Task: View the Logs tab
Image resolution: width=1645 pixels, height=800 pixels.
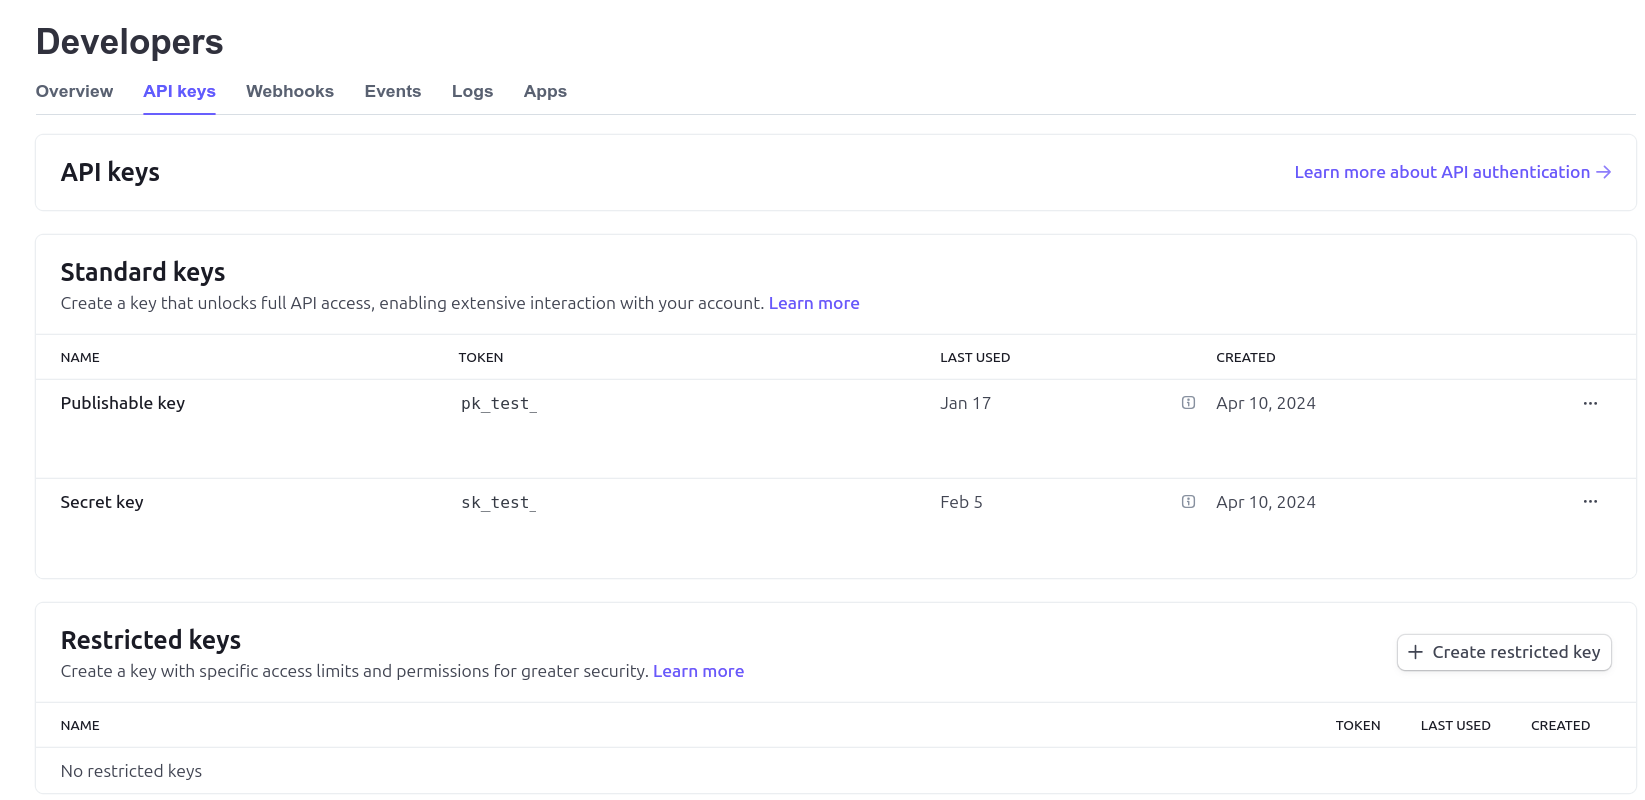Action: [x=472, y=91]
